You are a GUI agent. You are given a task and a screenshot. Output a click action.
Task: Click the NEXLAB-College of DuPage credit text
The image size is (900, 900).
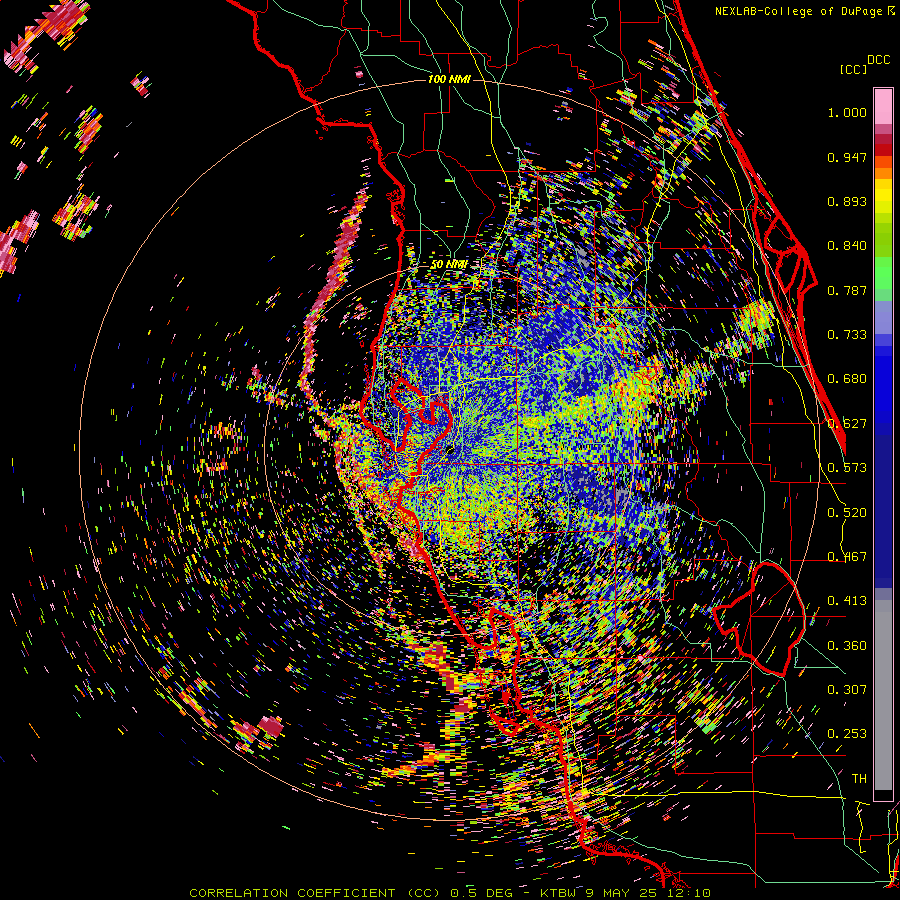coord(798,11)
